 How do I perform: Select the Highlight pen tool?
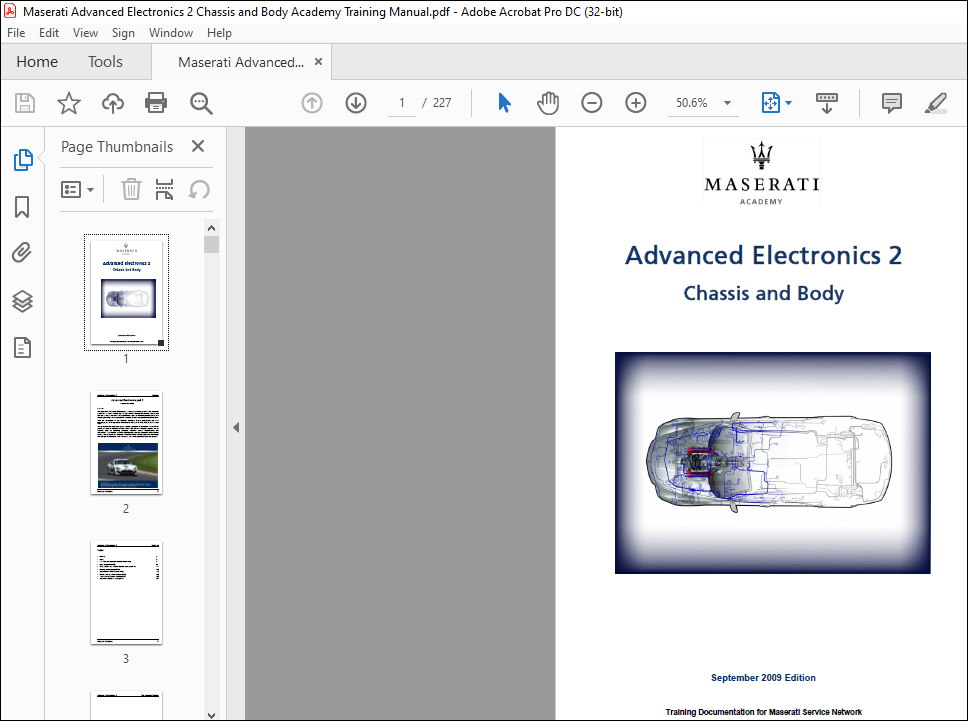tap(936, 103)
